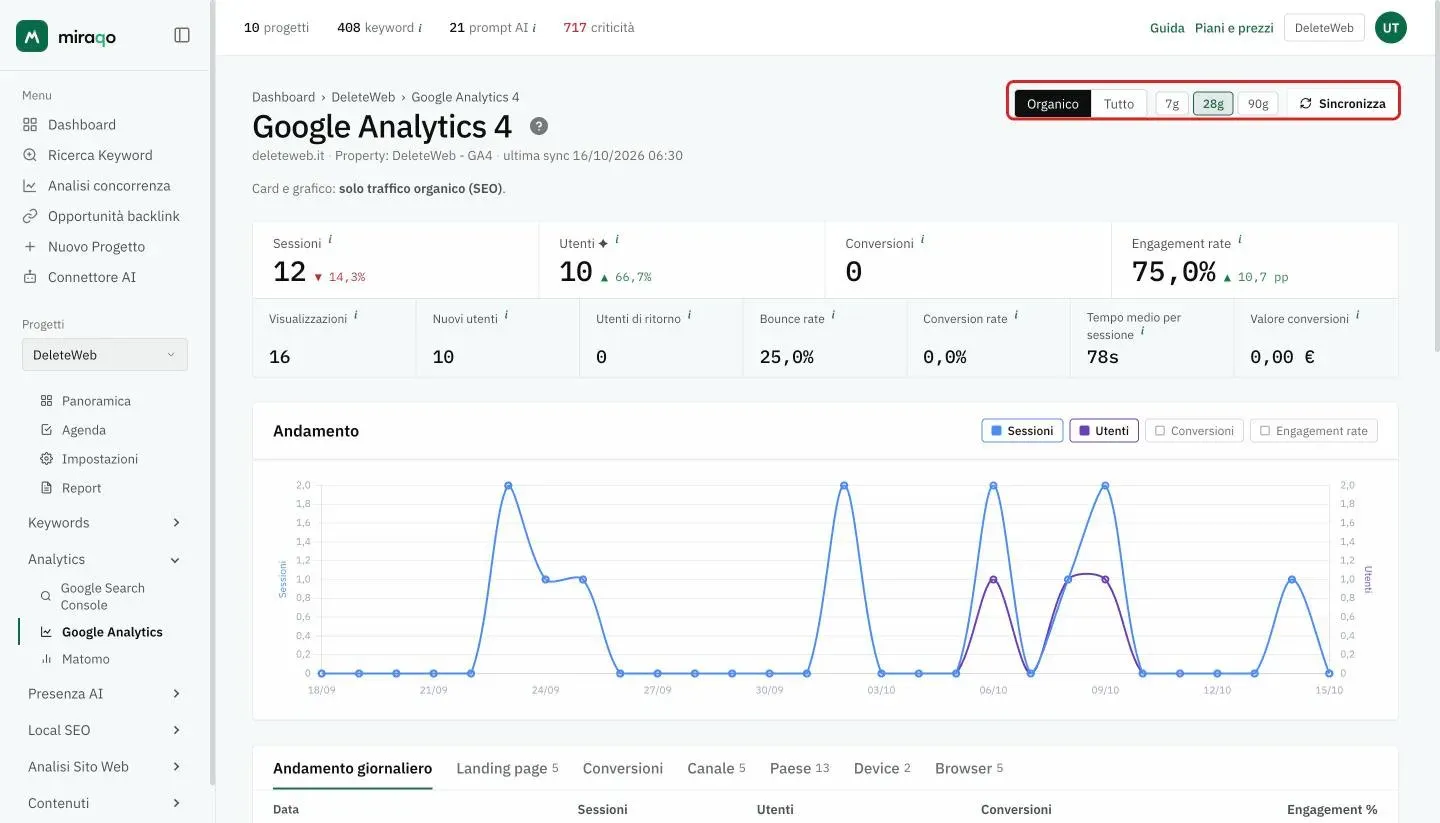Open the Guida link
The width and height of the screenshot is (1440, 823).
click(1167, 28)
